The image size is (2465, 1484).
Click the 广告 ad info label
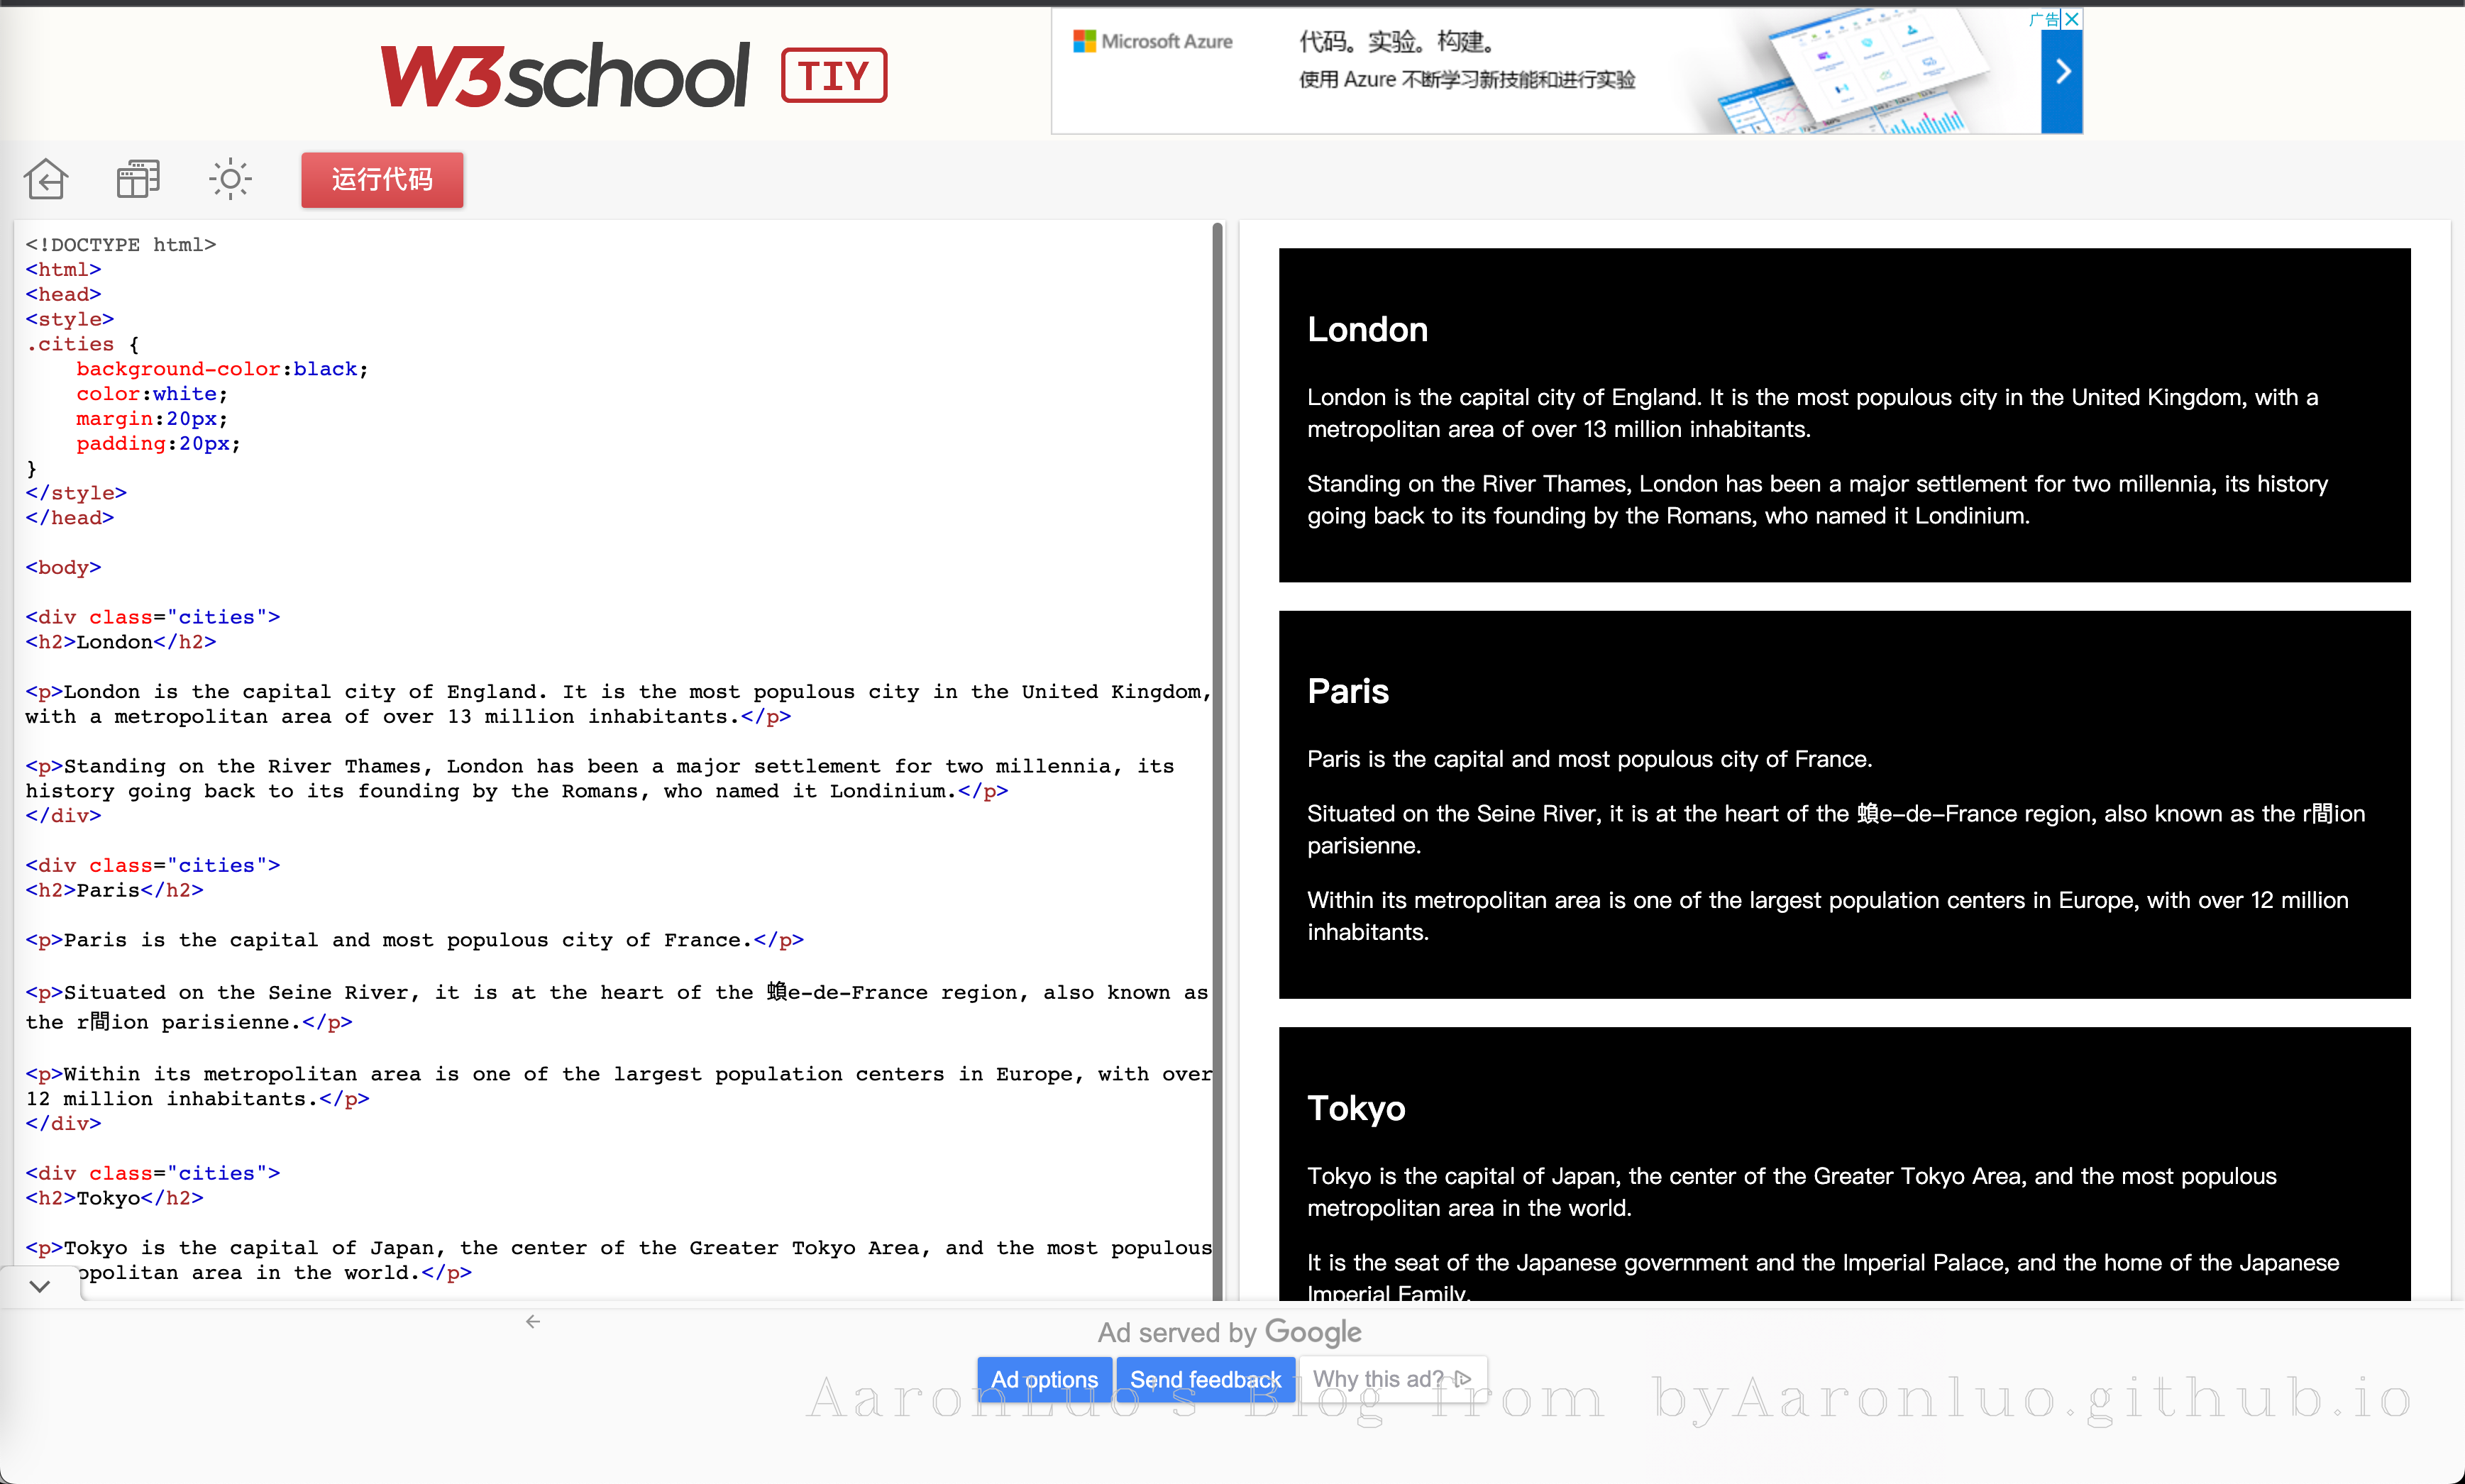click(2044, 19)
